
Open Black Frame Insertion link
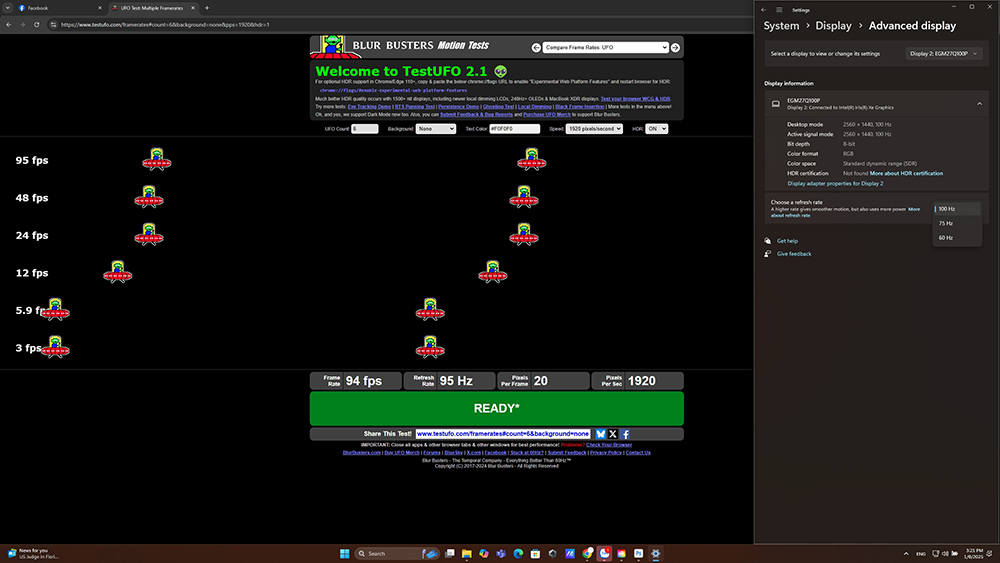579,106
